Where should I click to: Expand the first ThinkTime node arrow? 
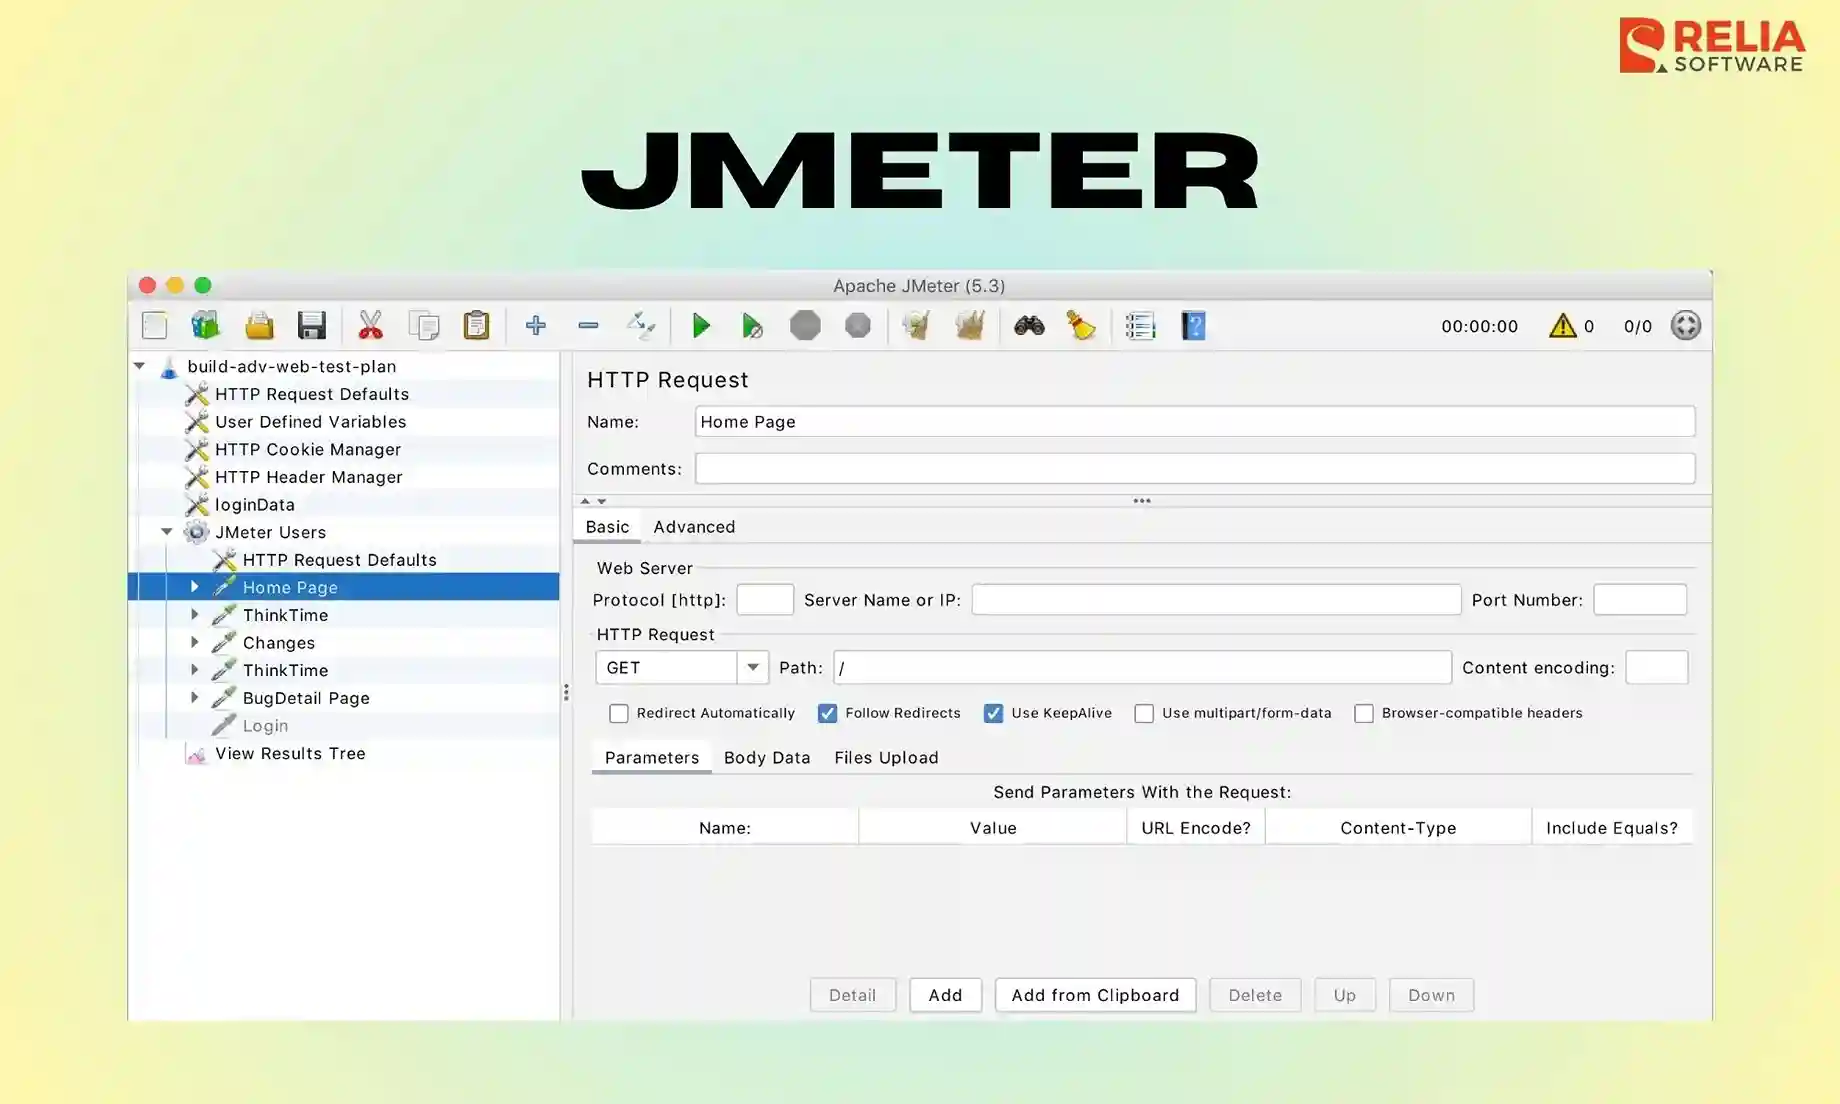pos(195,615)
